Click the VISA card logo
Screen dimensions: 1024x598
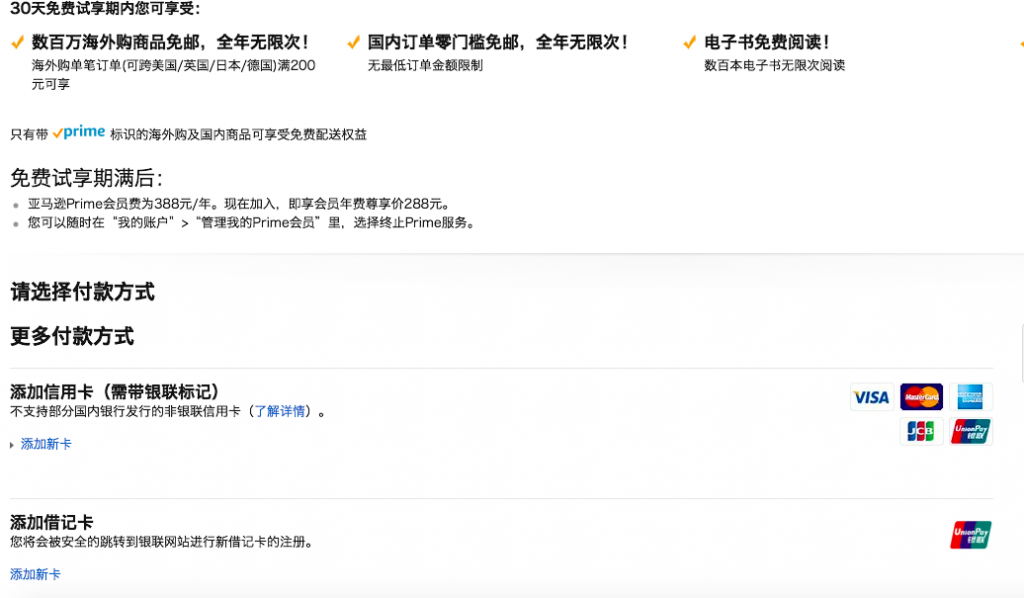coord(872,397)
